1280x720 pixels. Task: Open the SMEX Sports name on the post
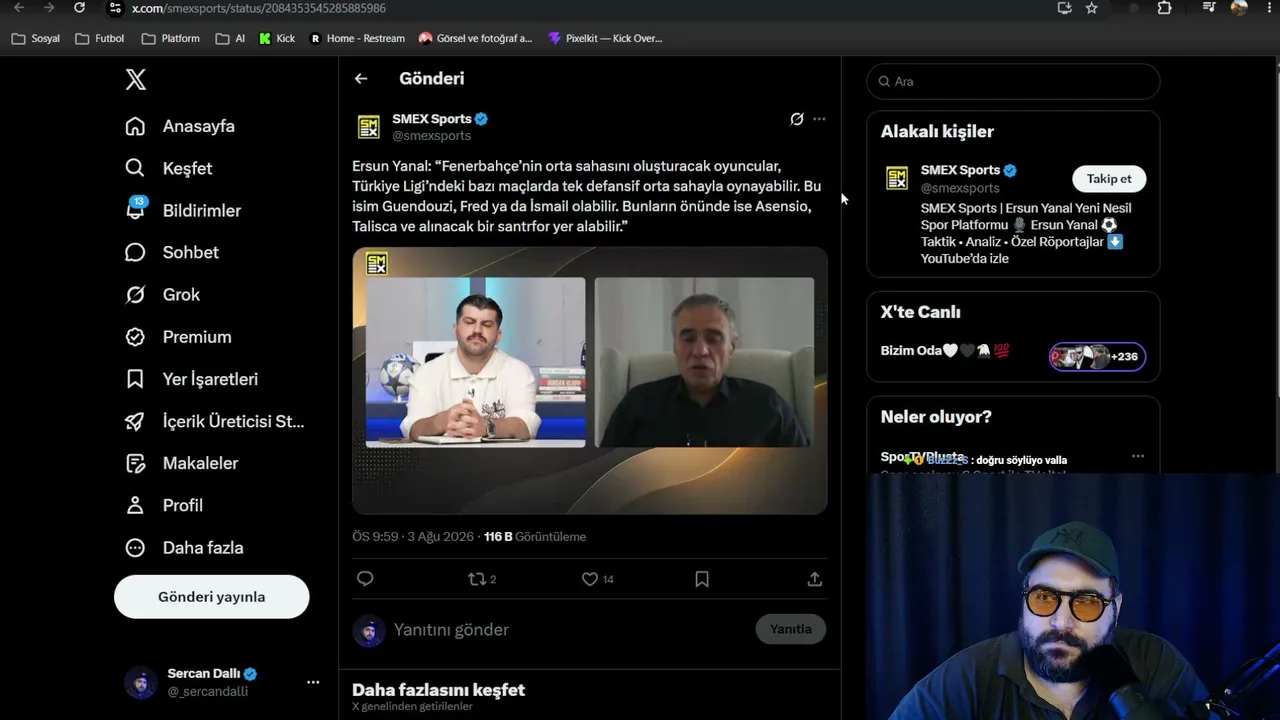point(432,118)
